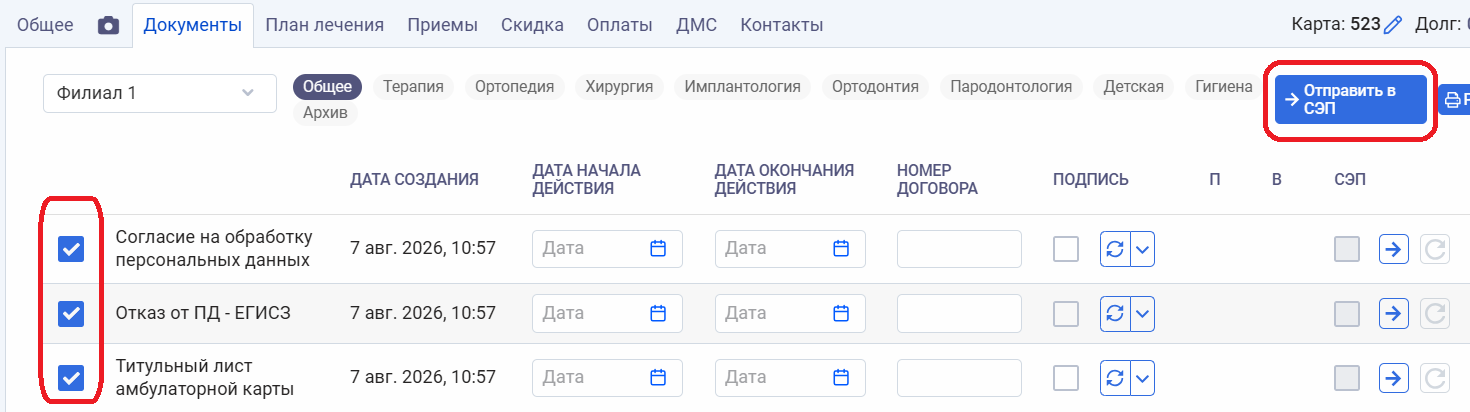
Task: Filter documents by Имплантология category
Action: pos(742,87)
